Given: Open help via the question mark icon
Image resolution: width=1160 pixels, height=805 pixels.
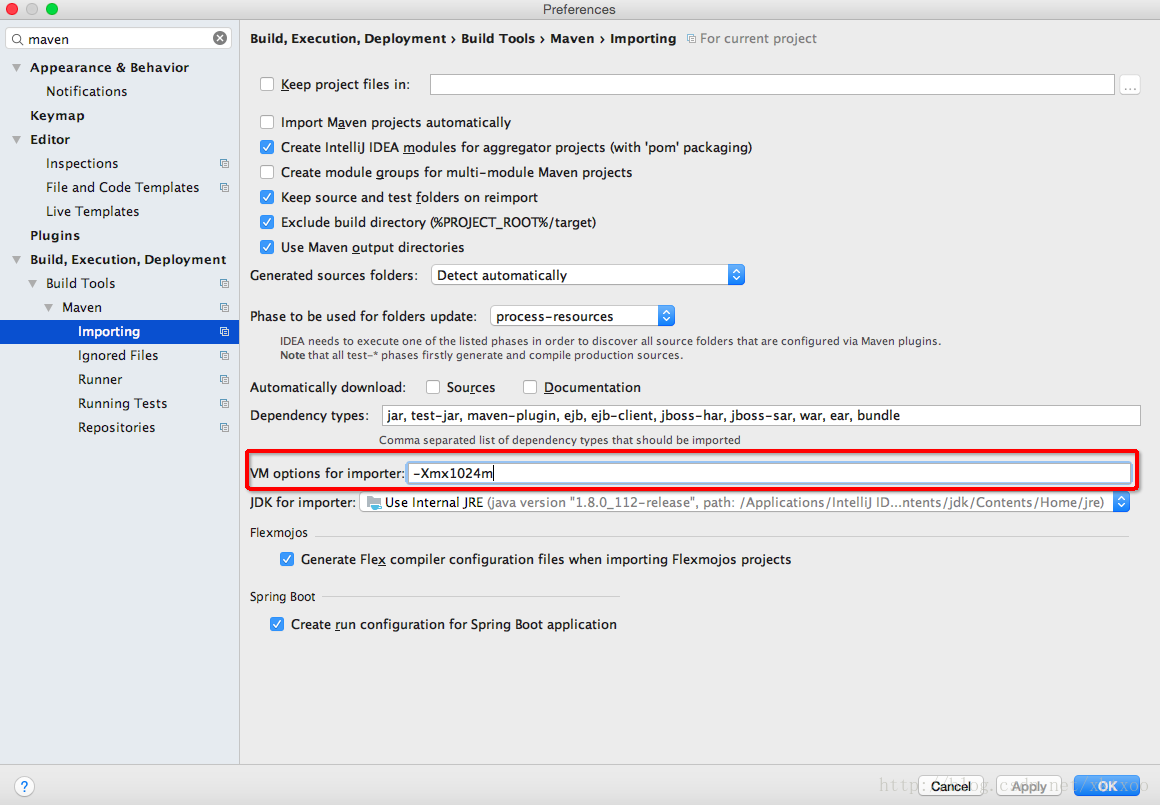Looking at the screenshot, I should [x=24, y=786].
